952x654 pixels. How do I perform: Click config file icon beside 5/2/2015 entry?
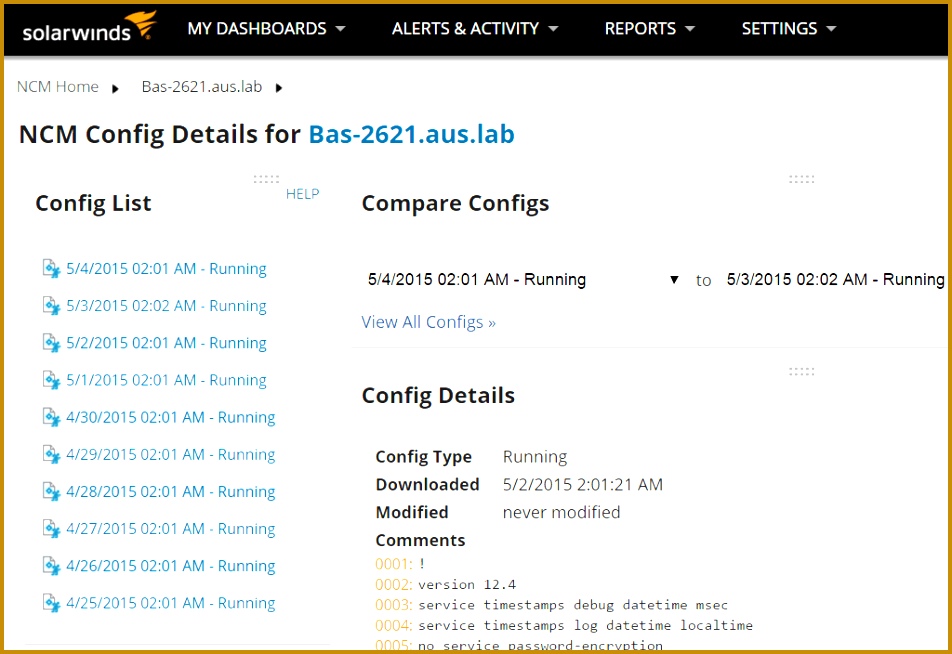click(51, 342)
